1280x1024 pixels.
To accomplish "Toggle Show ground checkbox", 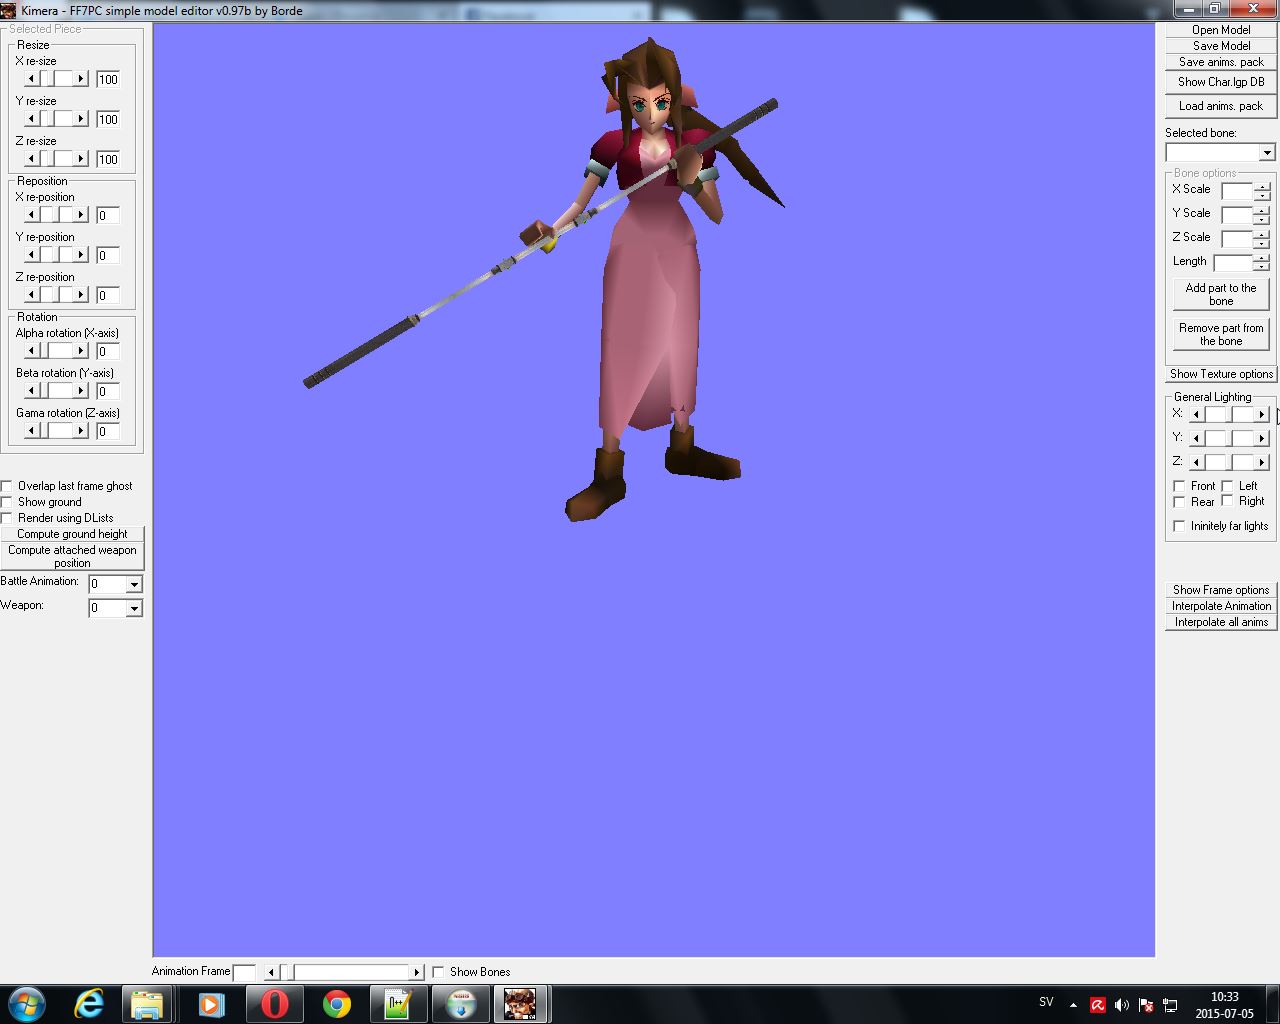I will (x=7, y=502).
